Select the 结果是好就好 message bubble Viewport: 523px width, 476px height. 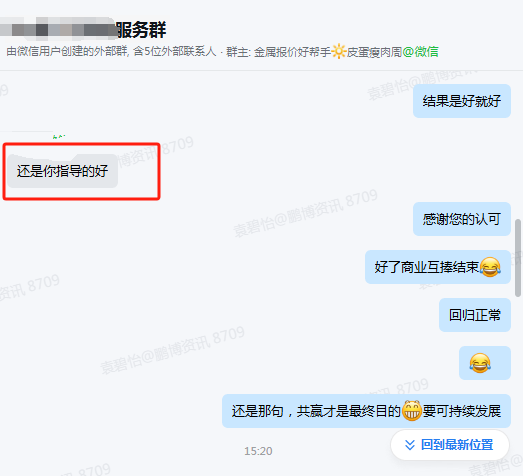tap(462, 101)
